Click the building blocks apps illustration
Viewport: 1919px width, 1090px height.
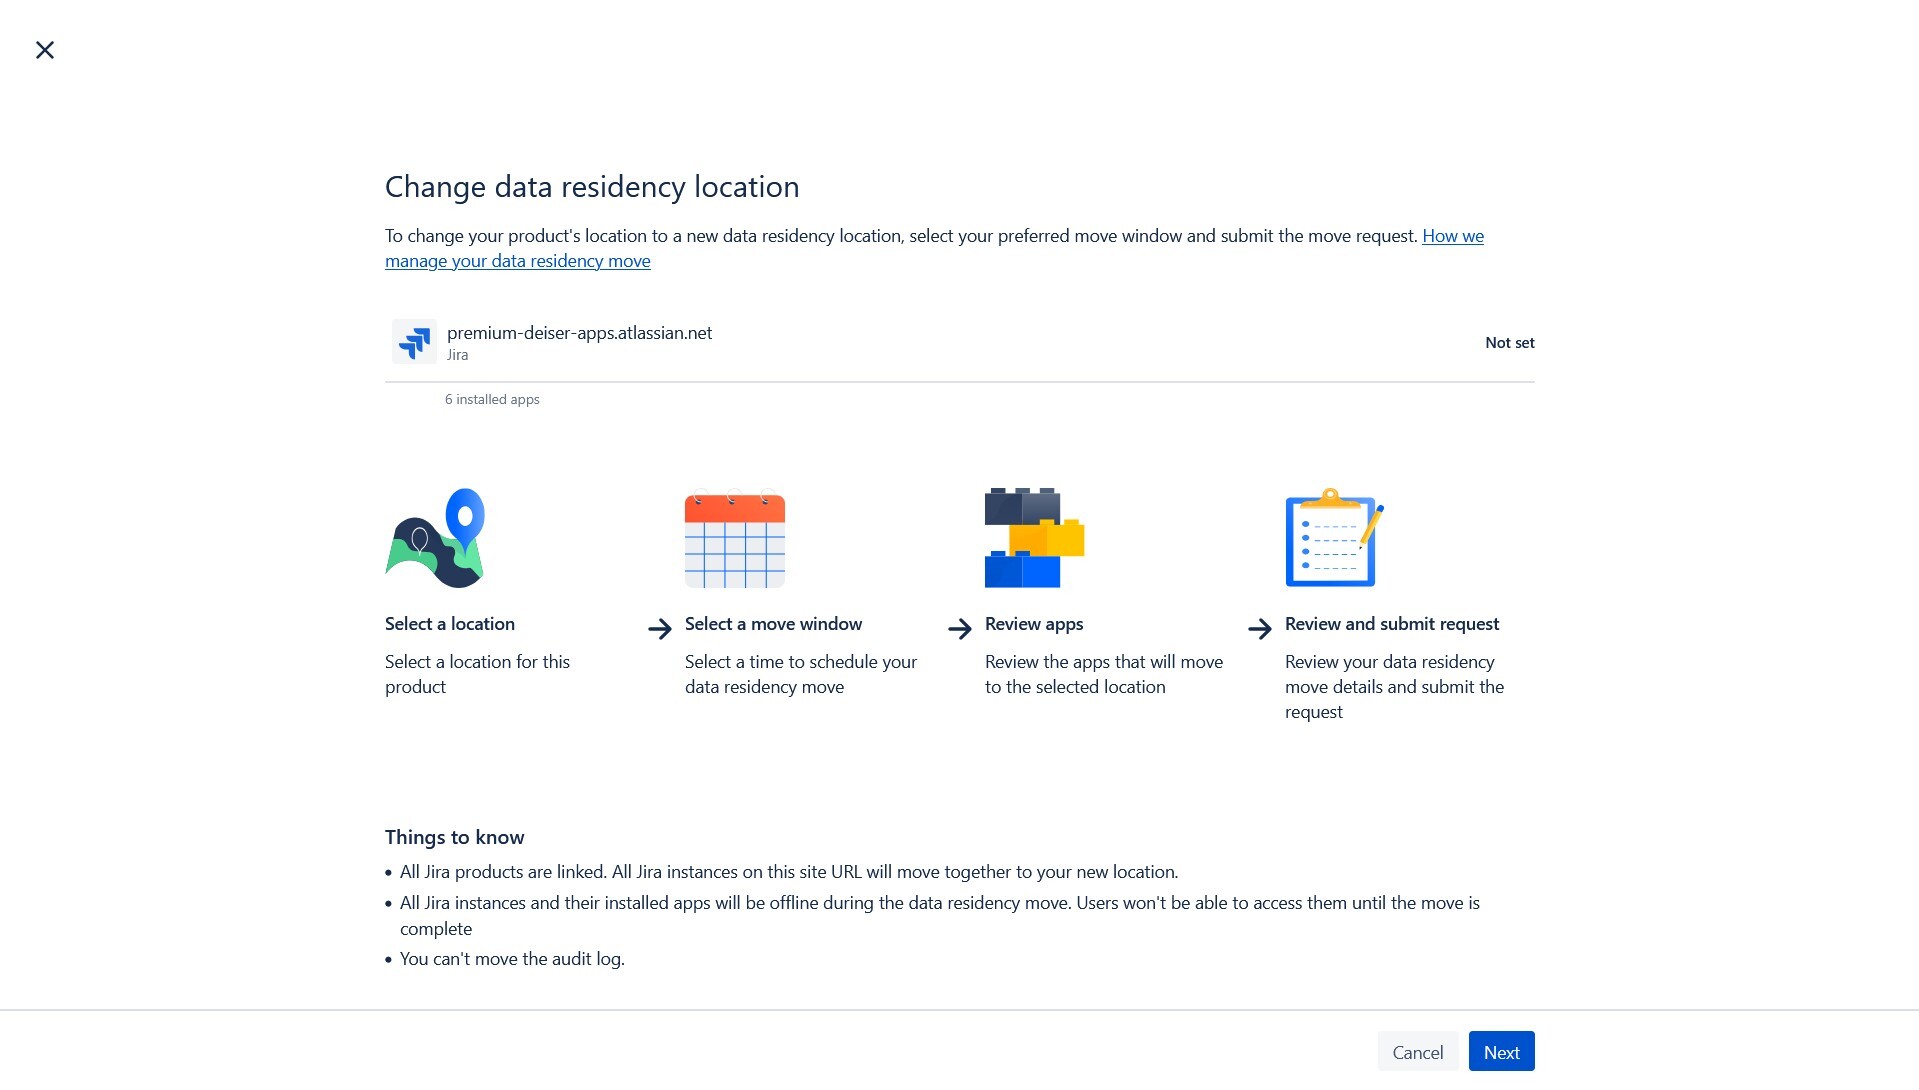[1034, 538]
